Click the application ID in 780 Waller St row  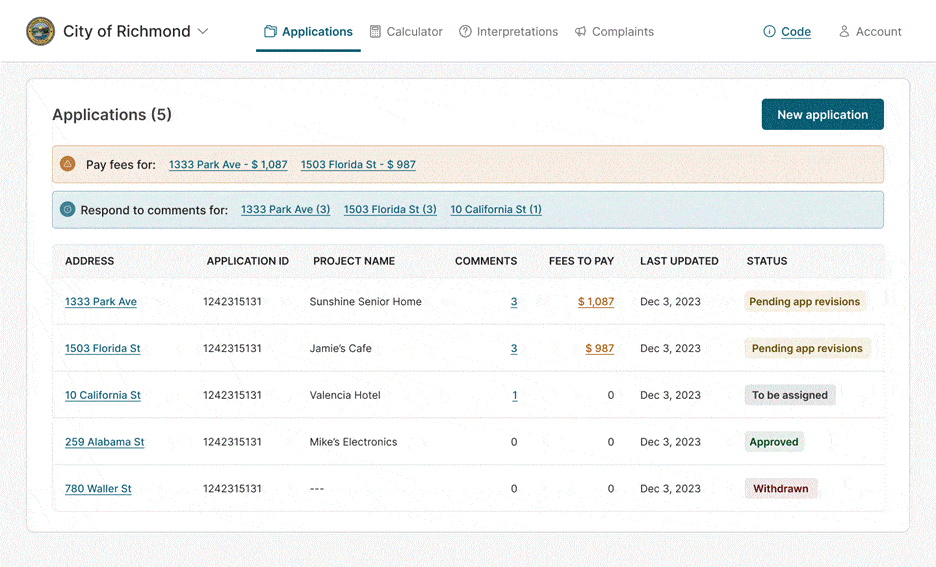[232, 489]
